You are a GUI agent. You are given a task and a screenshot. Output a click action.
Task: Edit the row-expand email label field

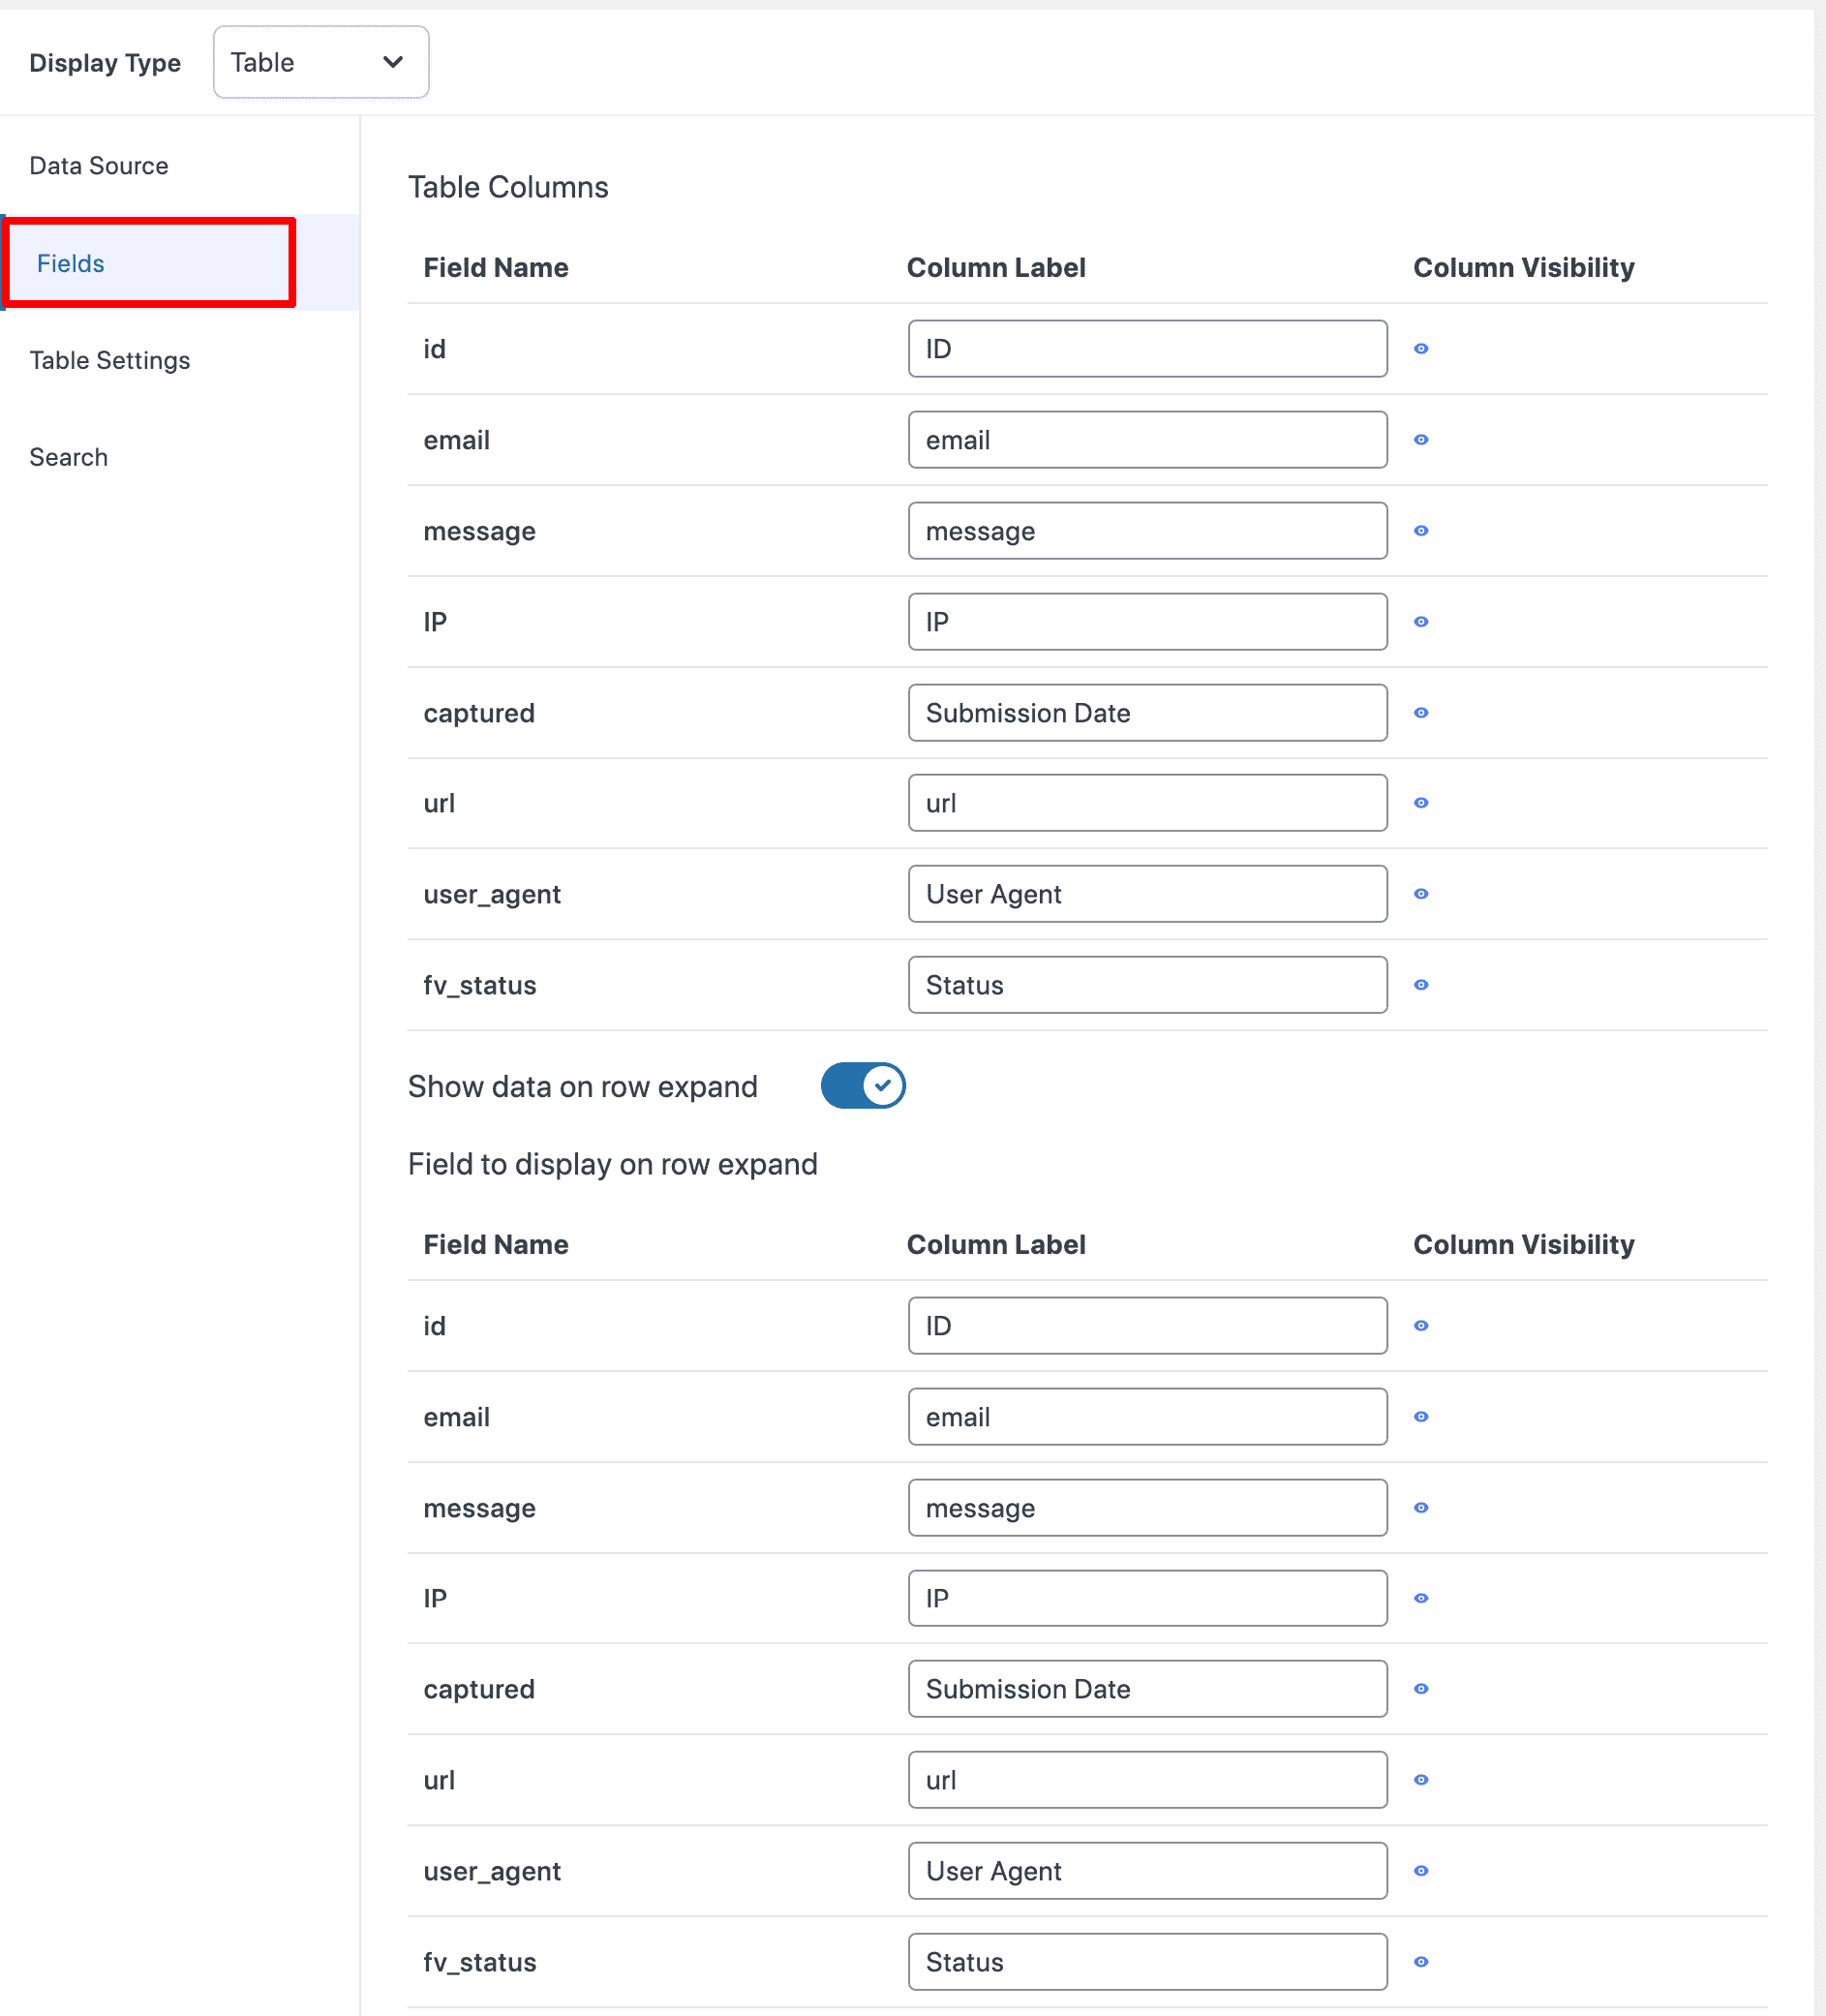point(1148,1417)
